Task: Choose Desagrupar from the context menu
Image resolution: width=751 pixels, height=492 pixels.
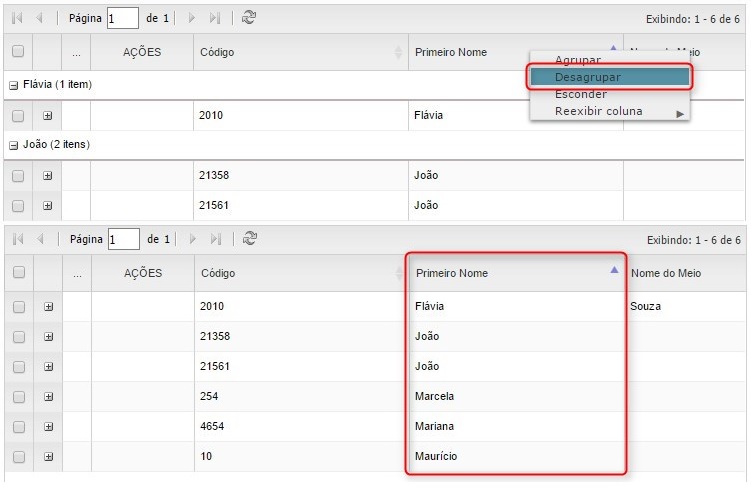Action: click(588, 77)
